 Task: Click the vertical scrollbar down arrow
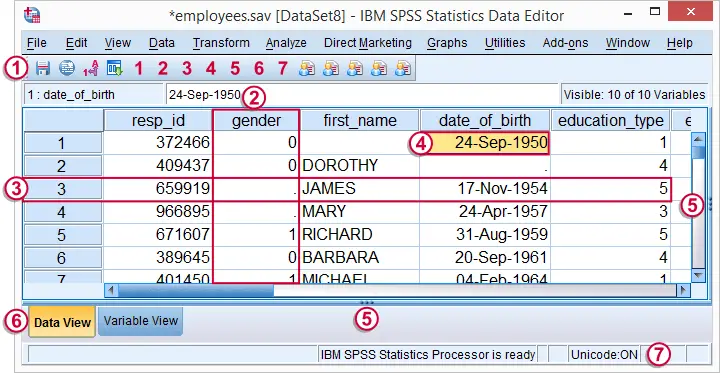click(x=698, y=275)
